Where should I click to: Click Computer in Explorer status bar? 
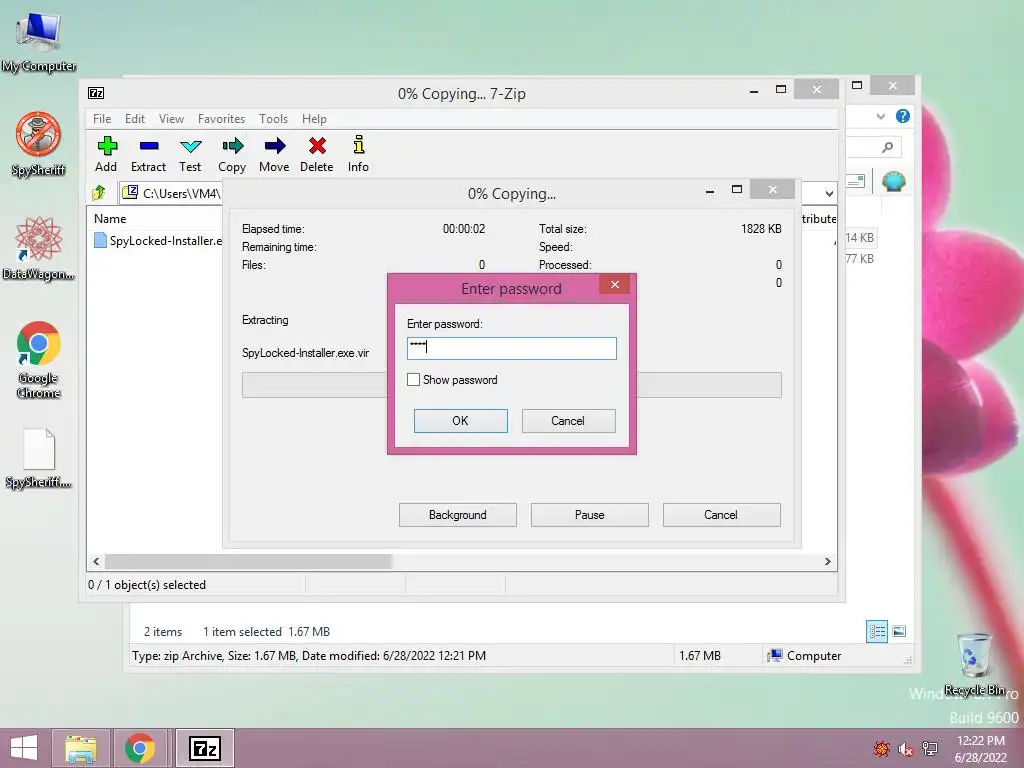(804, 656)
